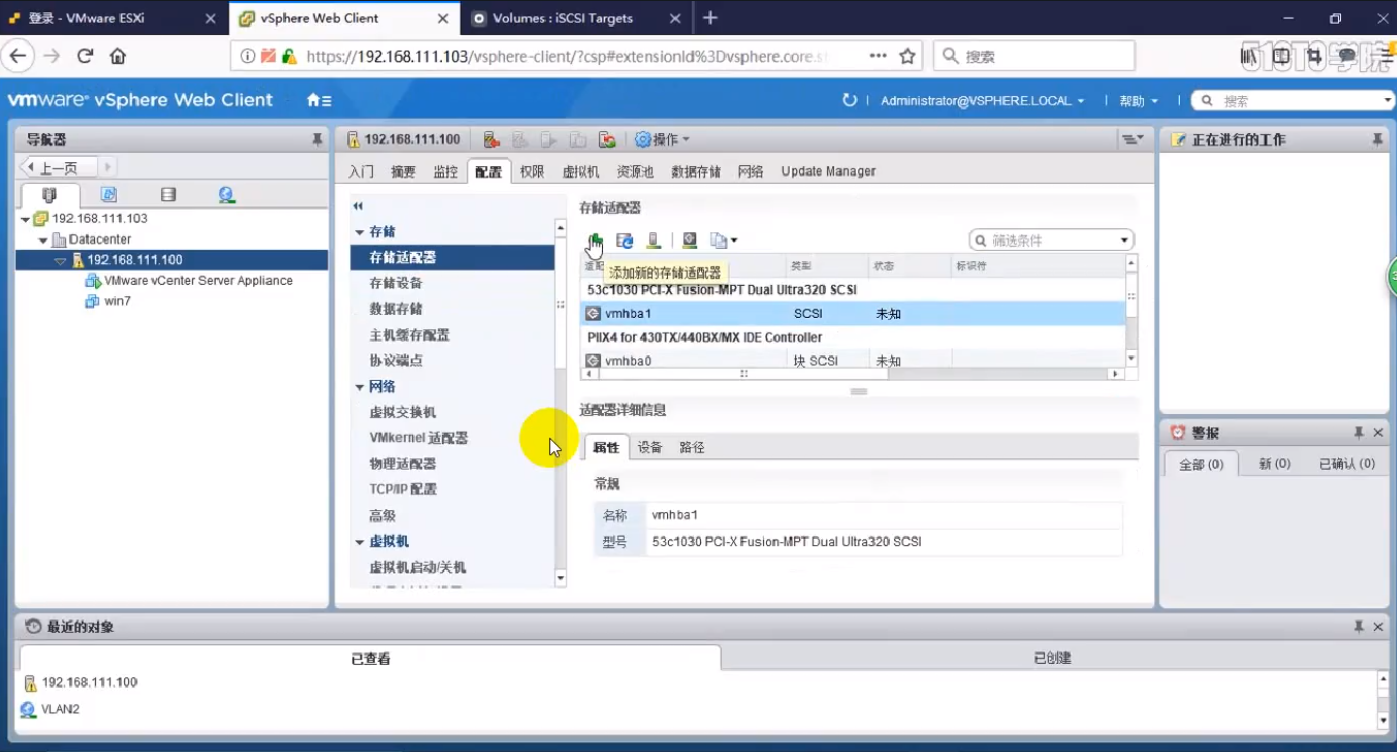The image size is (1397, 752).
Task: Open the 数据存储 top tab
Action: [x=696, y=172]
